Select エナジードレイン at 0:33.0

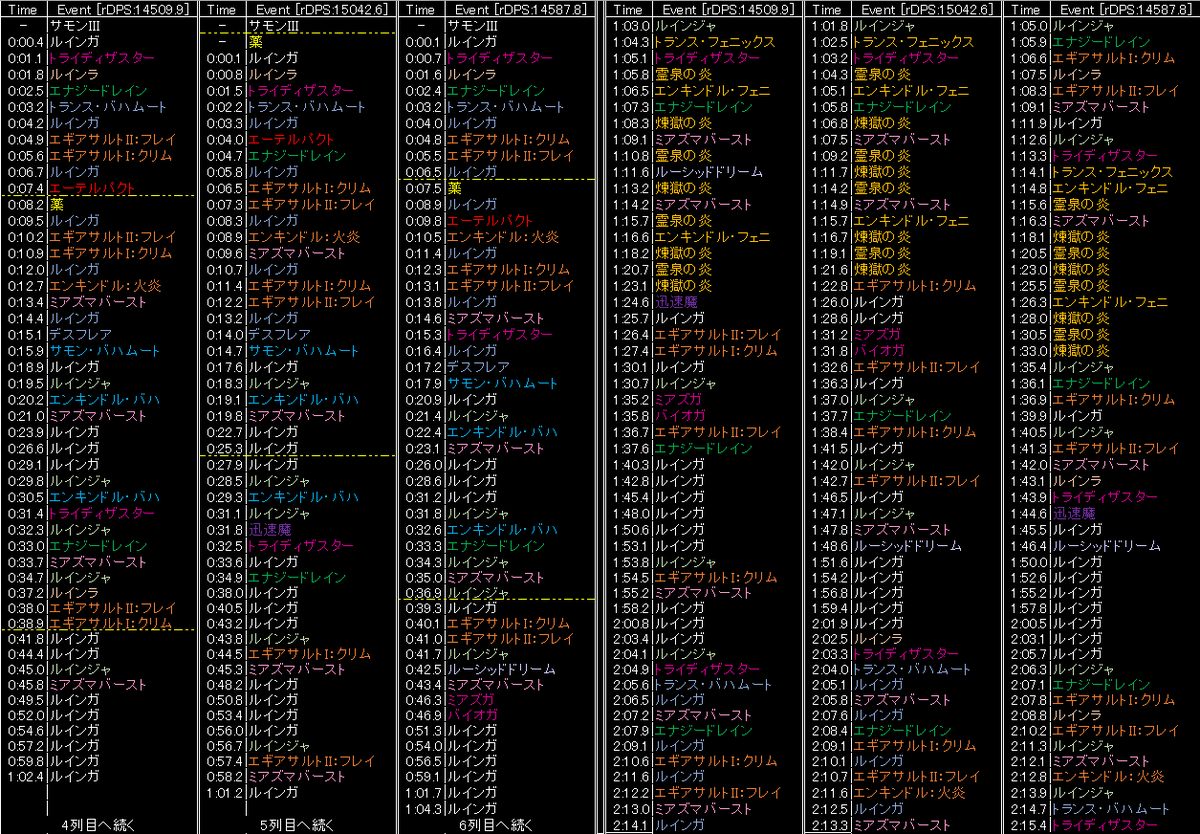click(98, 546)
